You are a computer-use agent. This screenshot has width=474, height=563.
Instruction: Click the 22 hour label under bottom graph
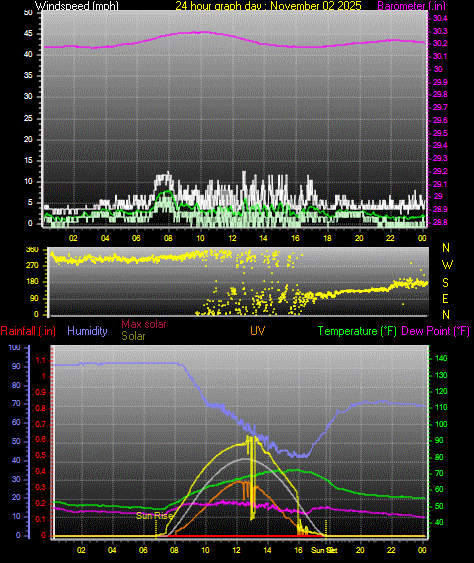(391, 550)
